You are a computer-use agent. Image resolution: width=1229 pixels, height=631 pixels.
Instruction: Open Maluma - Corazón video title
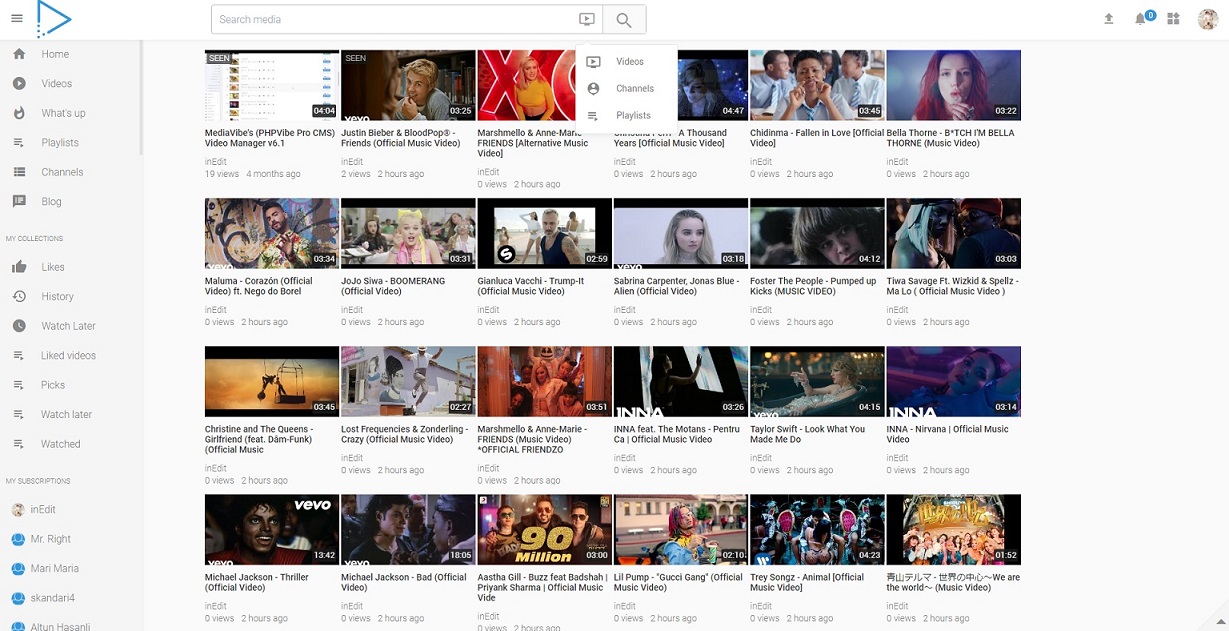[x=258, y=286]
